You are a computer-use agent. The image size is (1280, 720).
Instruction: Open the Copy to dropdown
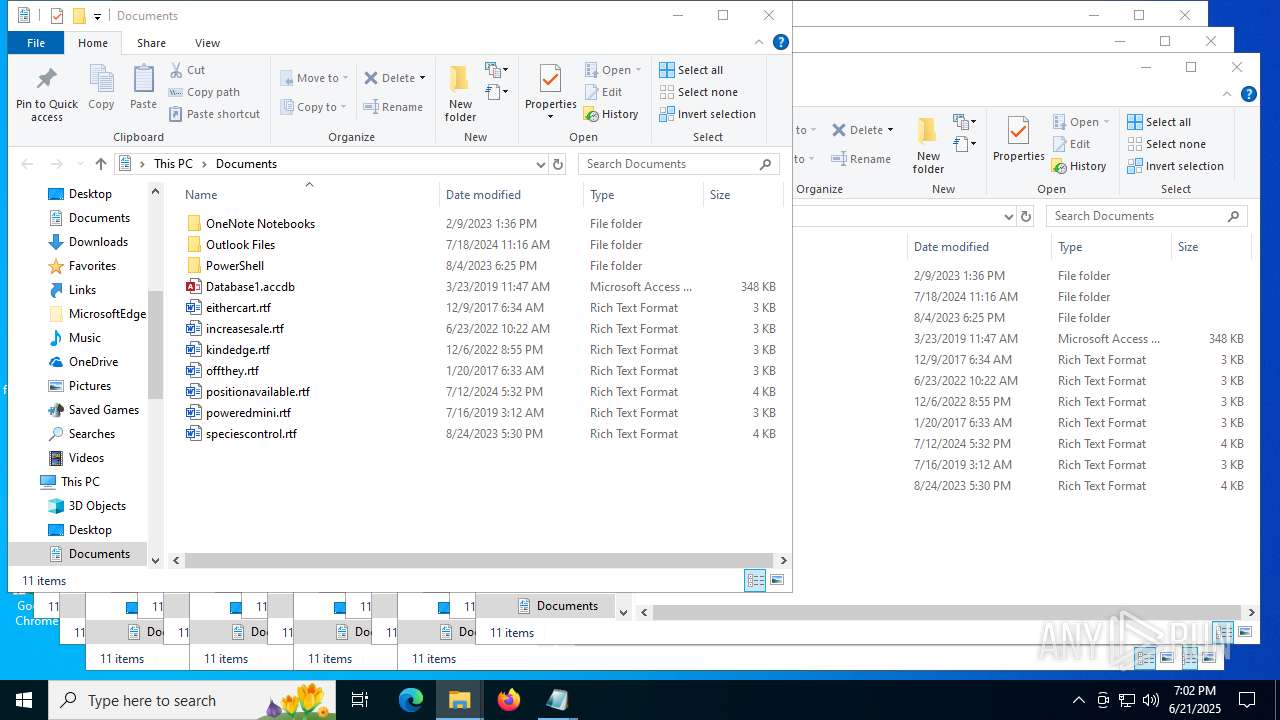(313, 107)
